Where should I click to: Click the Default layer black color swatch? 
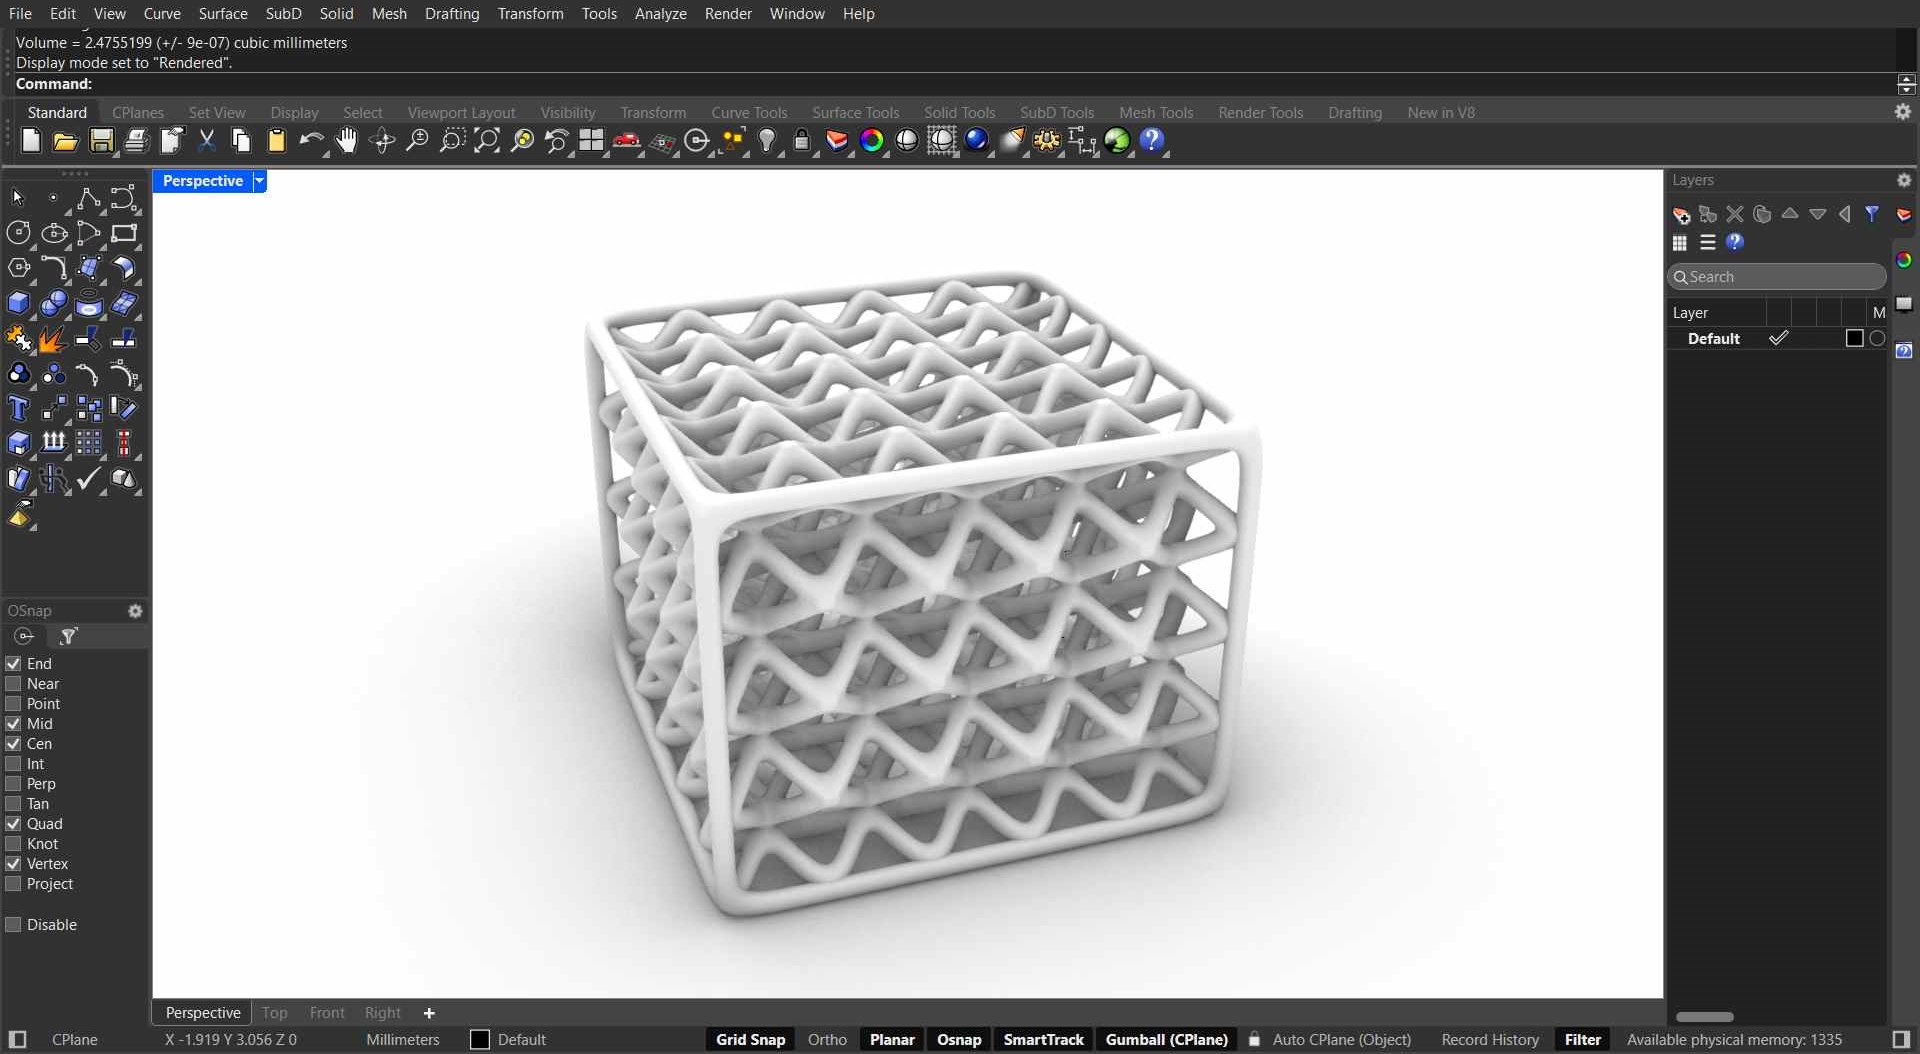1854,339
